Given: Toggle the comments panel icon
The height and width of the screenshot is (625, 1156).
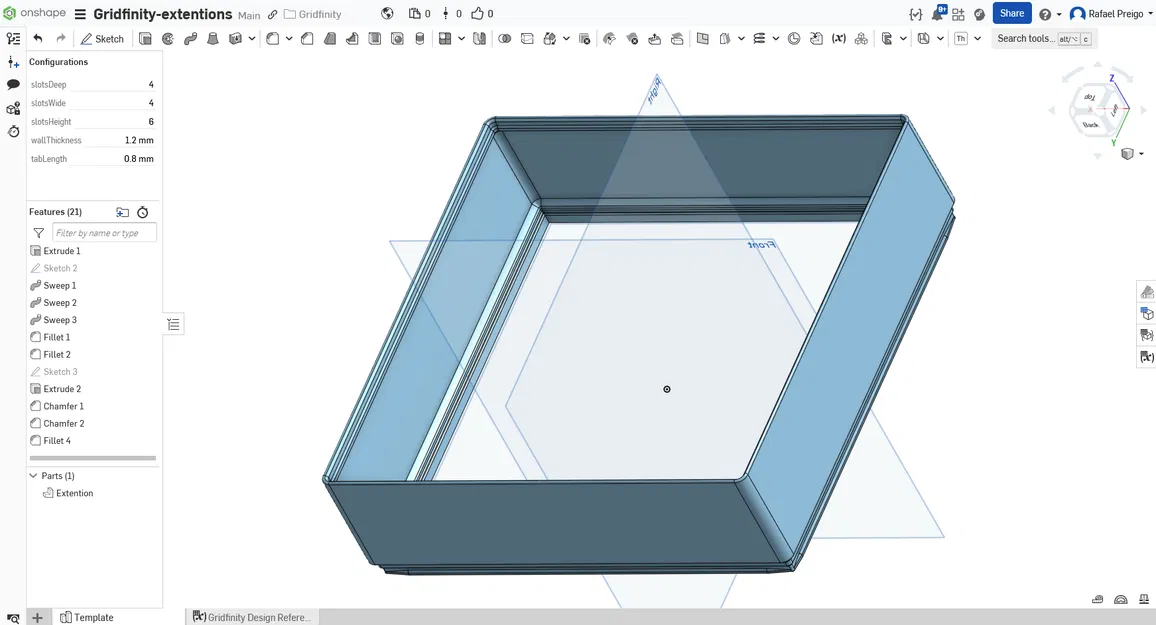Looking at the screenshot, I should click(x=13, y=85).
